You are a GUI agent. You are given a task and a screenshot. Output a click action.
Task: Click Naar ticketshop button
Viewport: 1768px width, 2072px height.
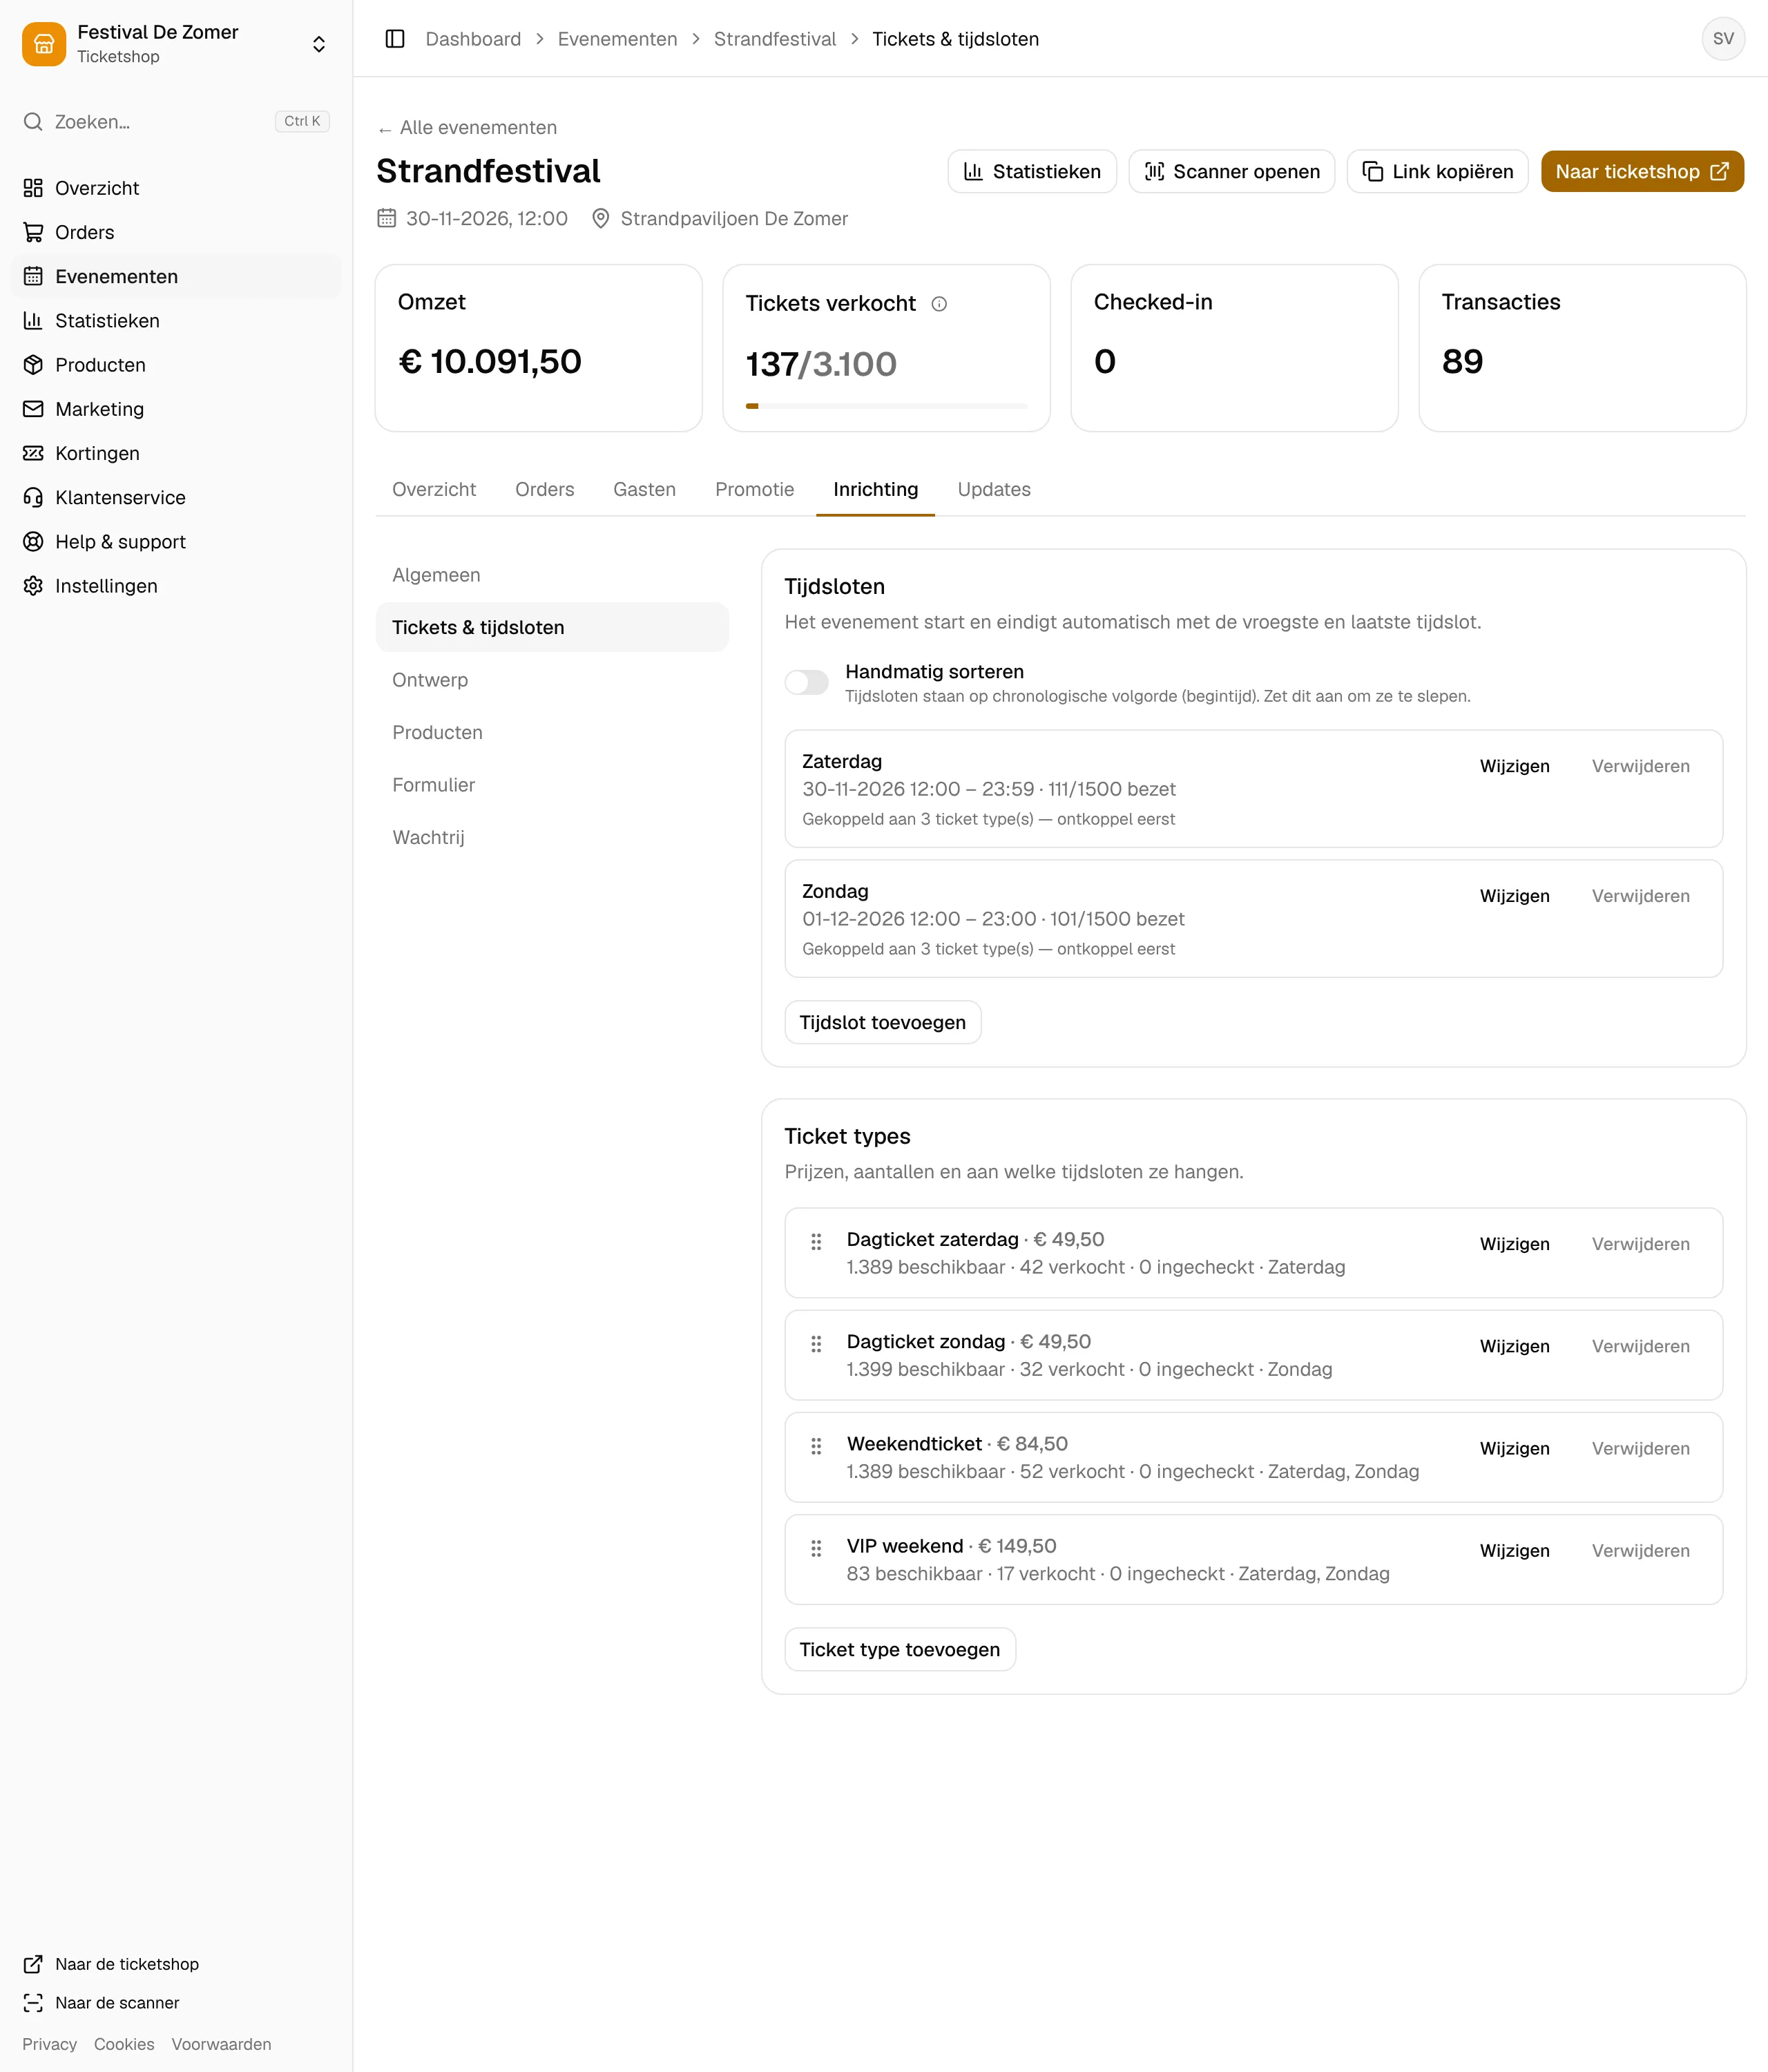[1642, 172]
